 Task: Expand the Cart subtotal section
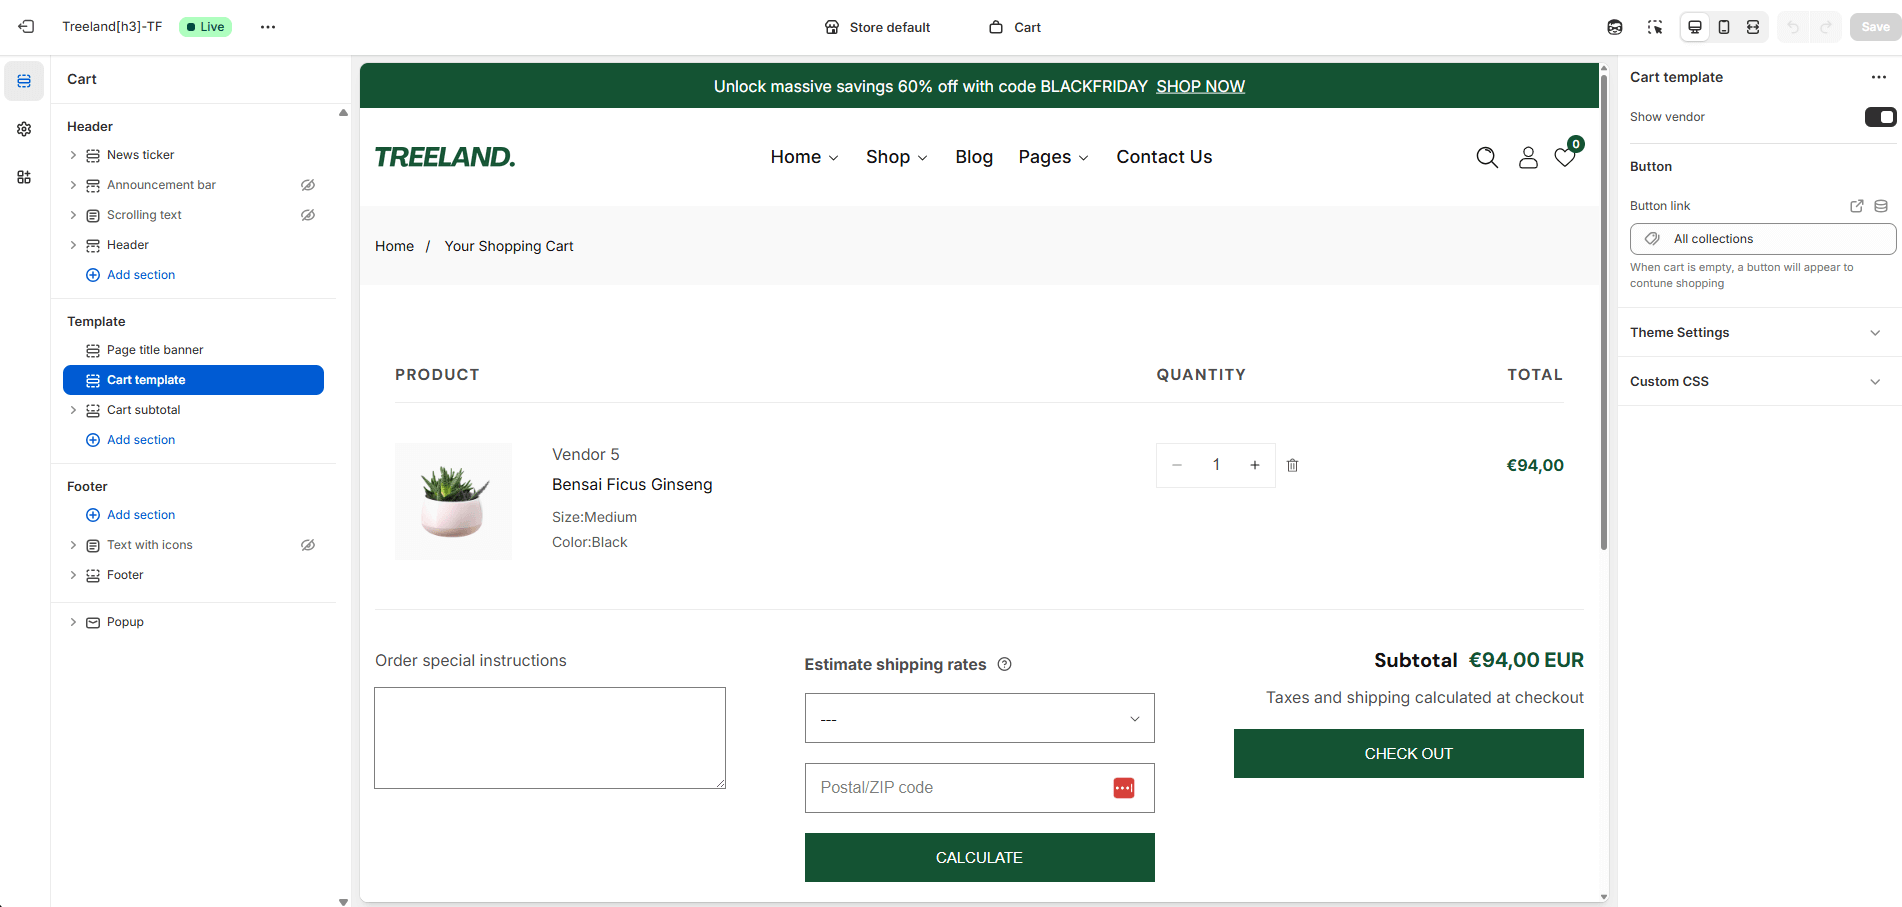tap(73, 410)
